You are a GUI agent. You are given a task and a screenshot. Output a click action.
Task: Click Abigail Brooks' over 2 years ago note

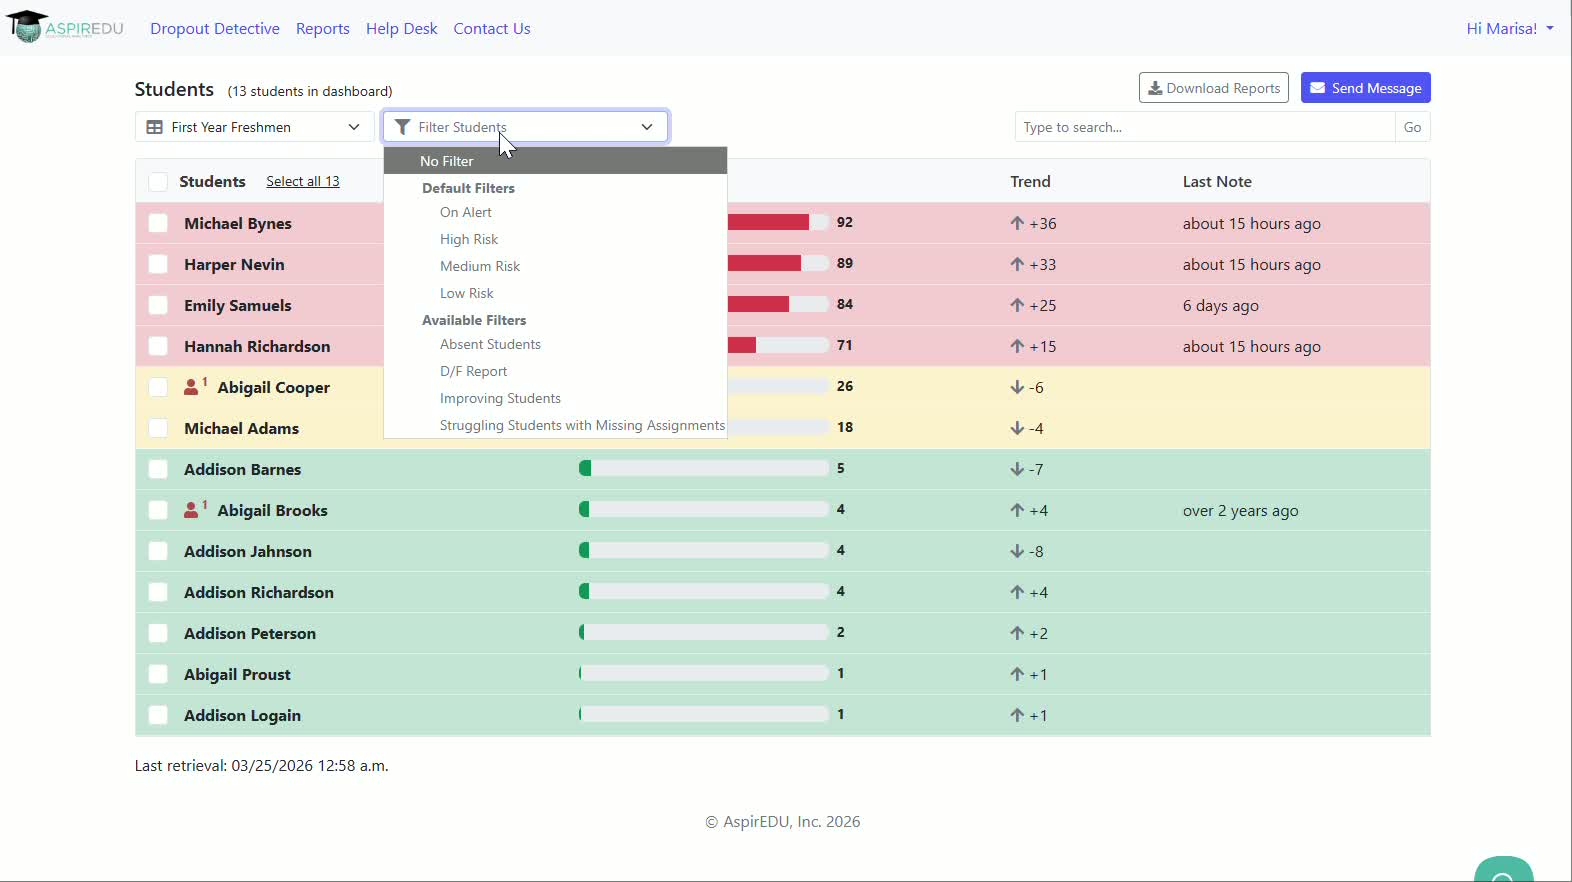tap(1240, 511)
